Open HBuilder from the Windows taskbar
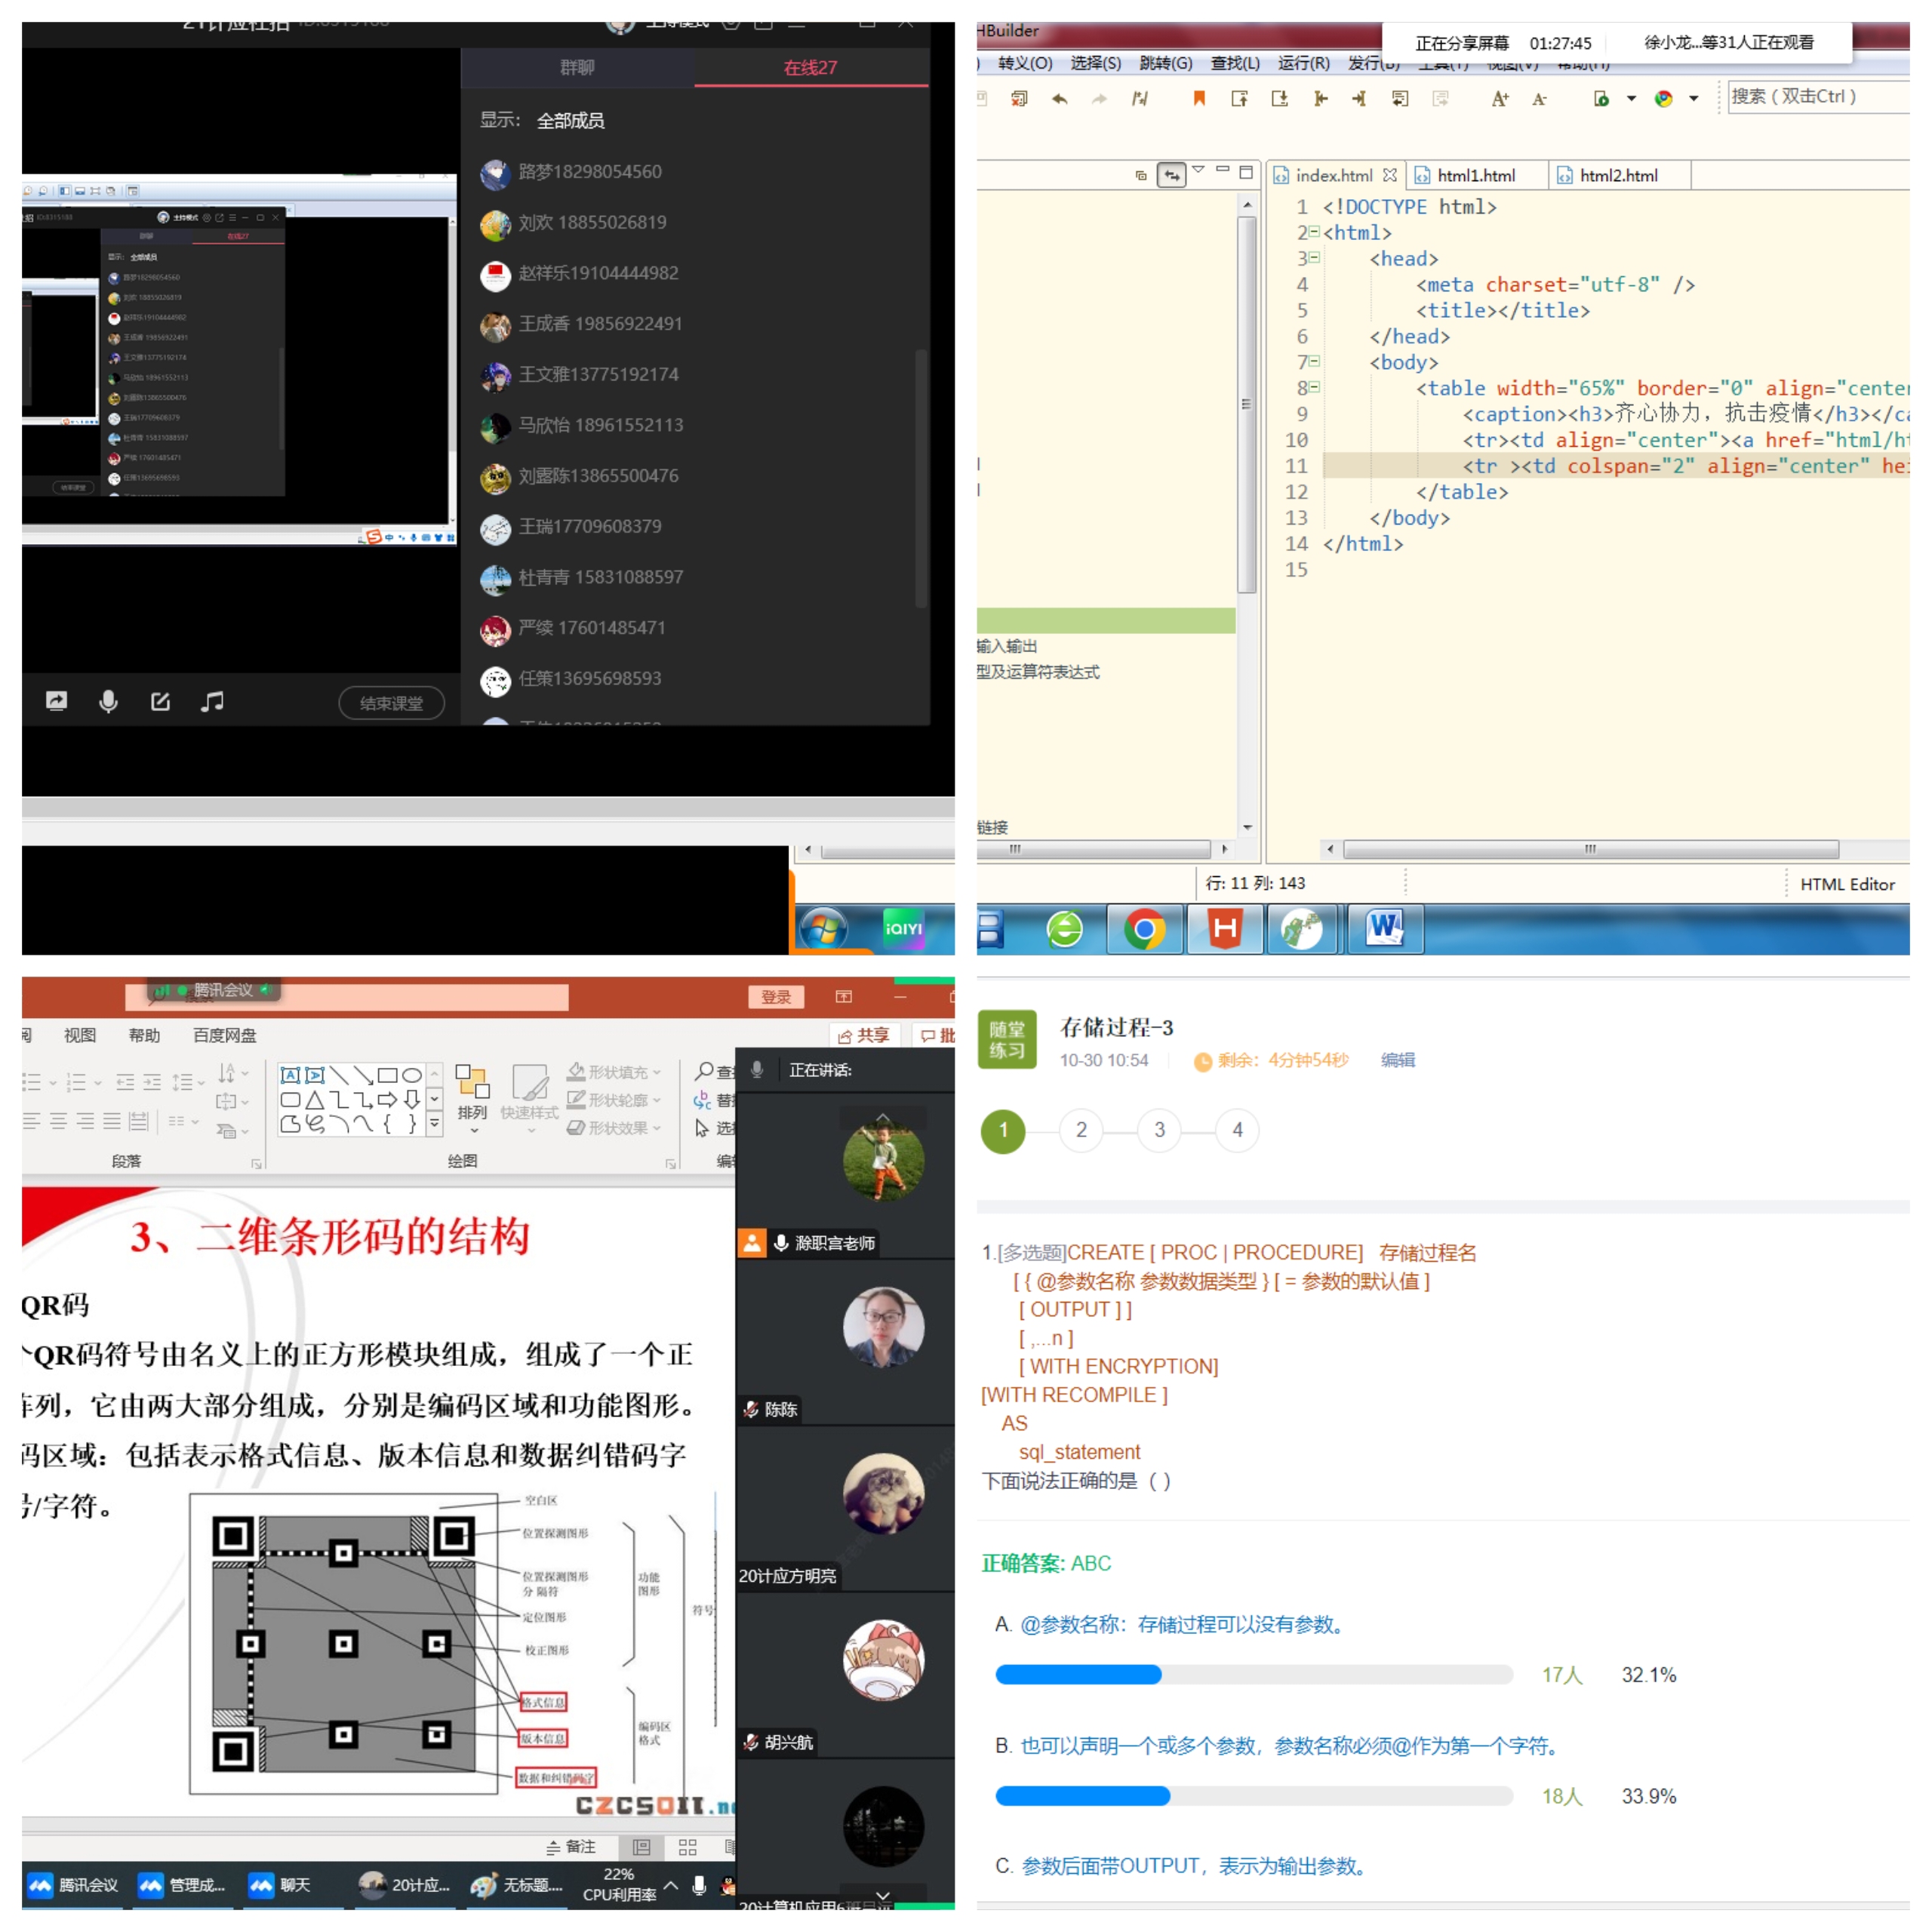Image resolution: width=1932 pixels, height=1932 pixels. click(x=1224, y=929)
